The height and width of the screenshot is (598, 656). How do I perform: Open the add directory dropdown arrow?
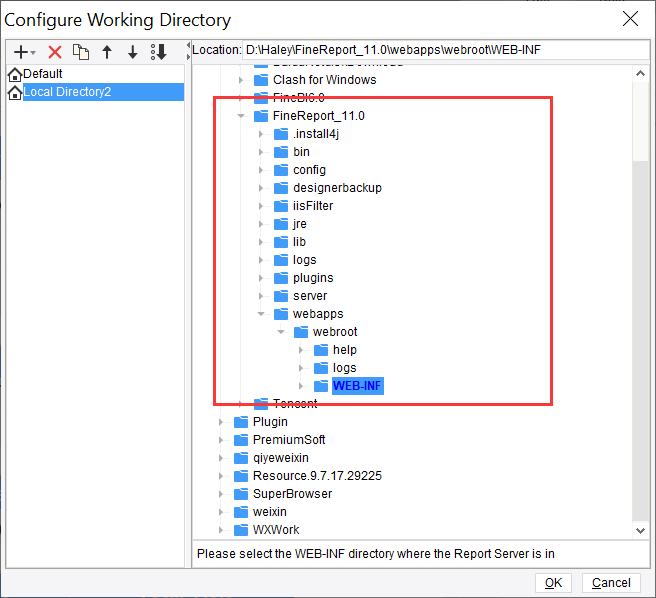pos(33,53)
